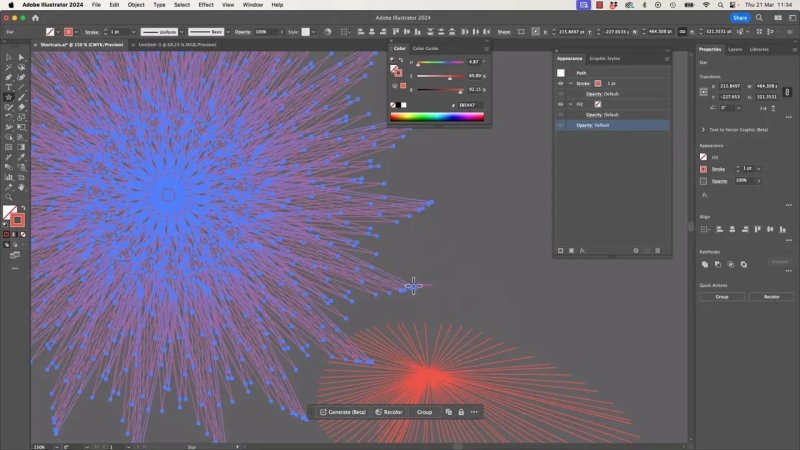Click the hue slider in Color panel

(x=440, y=62)
